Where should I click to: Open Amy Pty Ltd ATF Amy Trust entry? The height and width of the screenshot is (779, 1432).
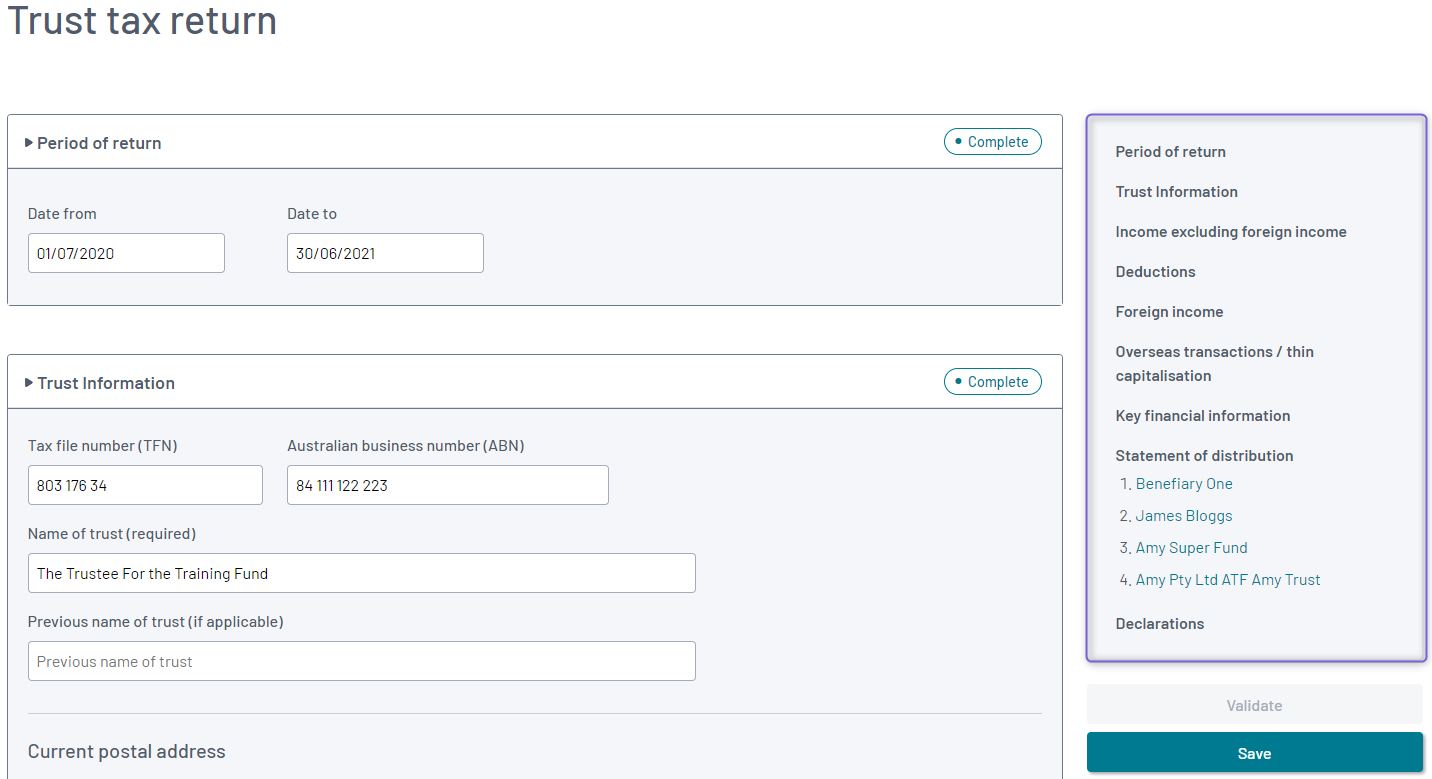click(x=1228, y=579)
